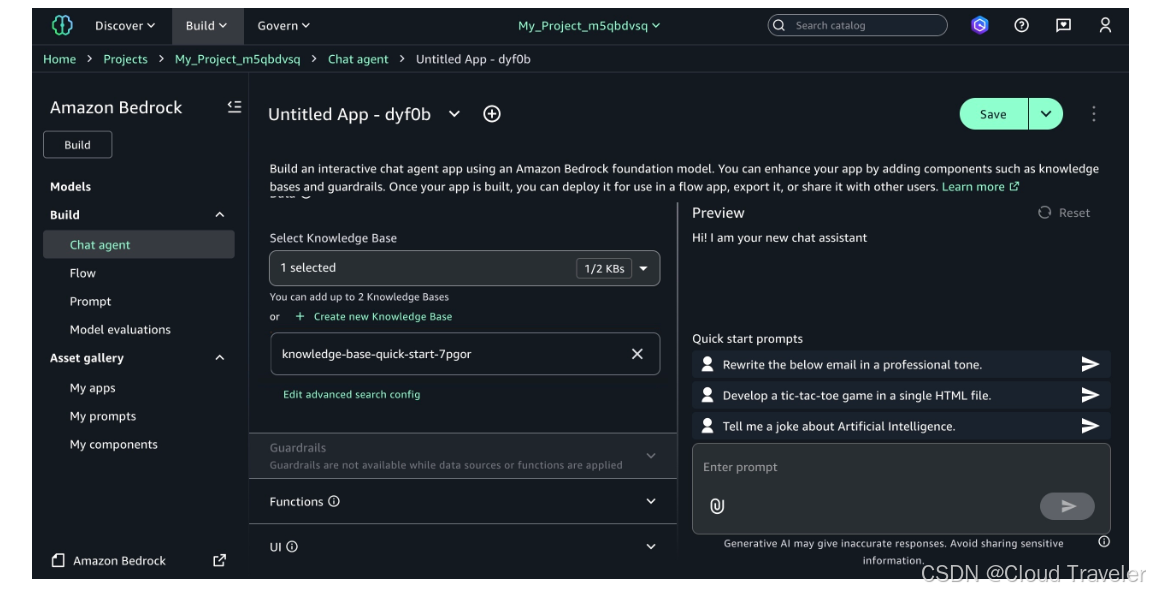This screenshot has width=1150, height=594.
Task: Click the Search catalog input field
Action: (x=857, y=26)
